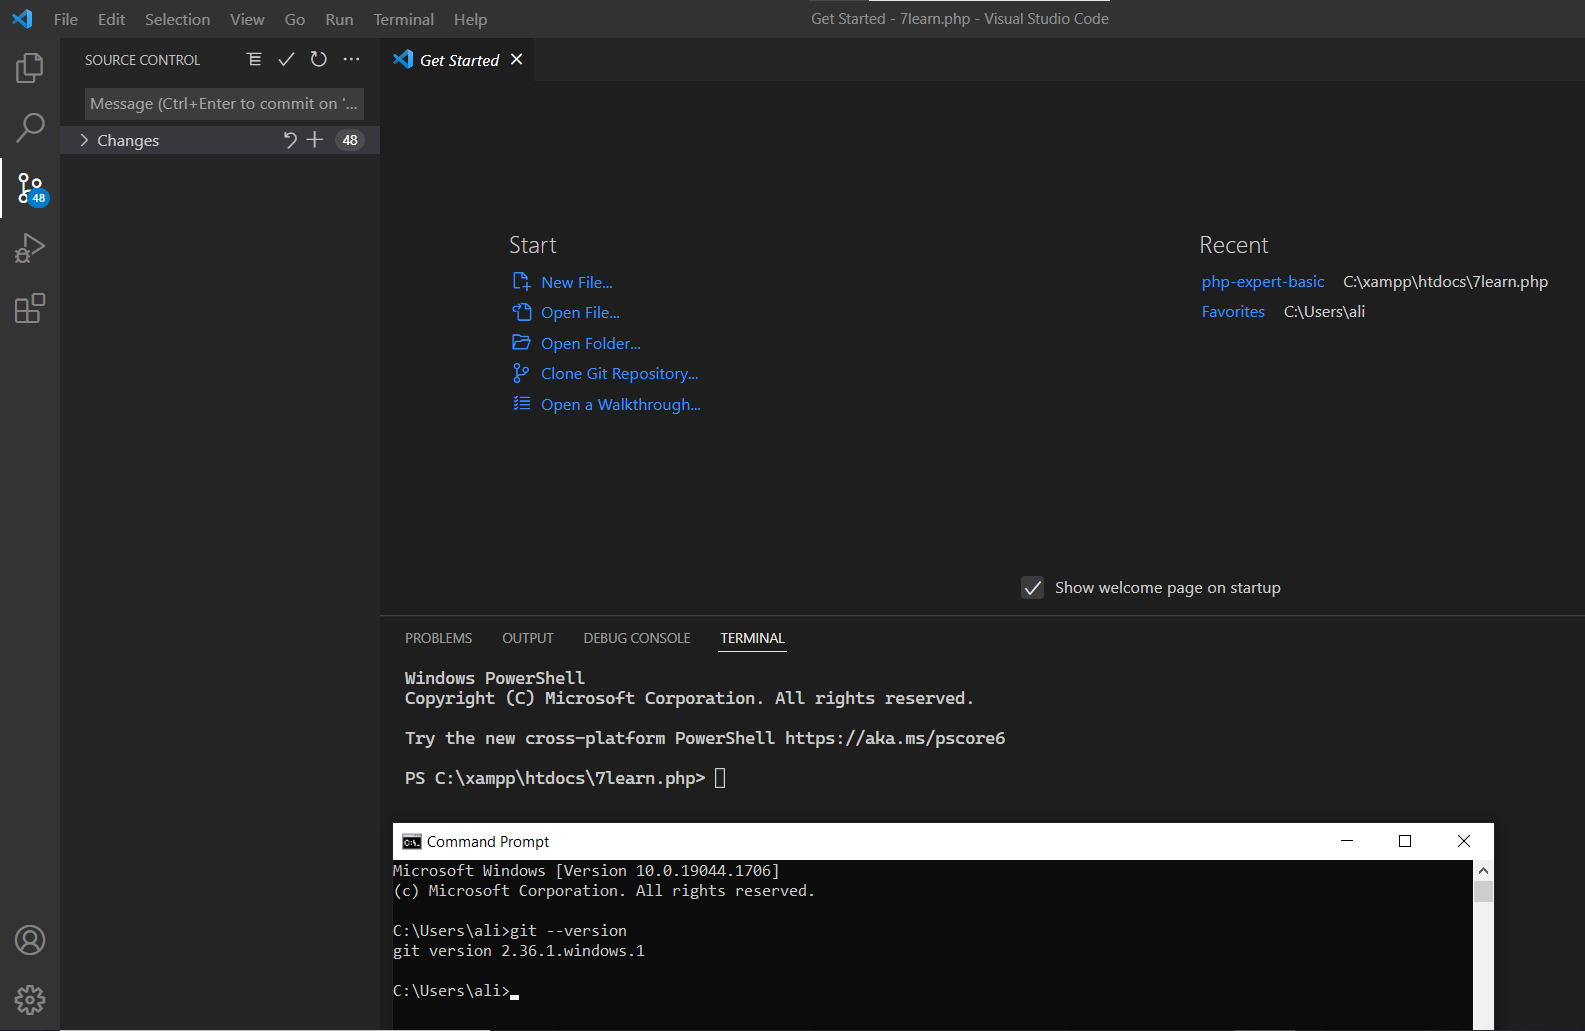Click the New File... link
The image size is (1585, 1031).
(x=577, y=283)
